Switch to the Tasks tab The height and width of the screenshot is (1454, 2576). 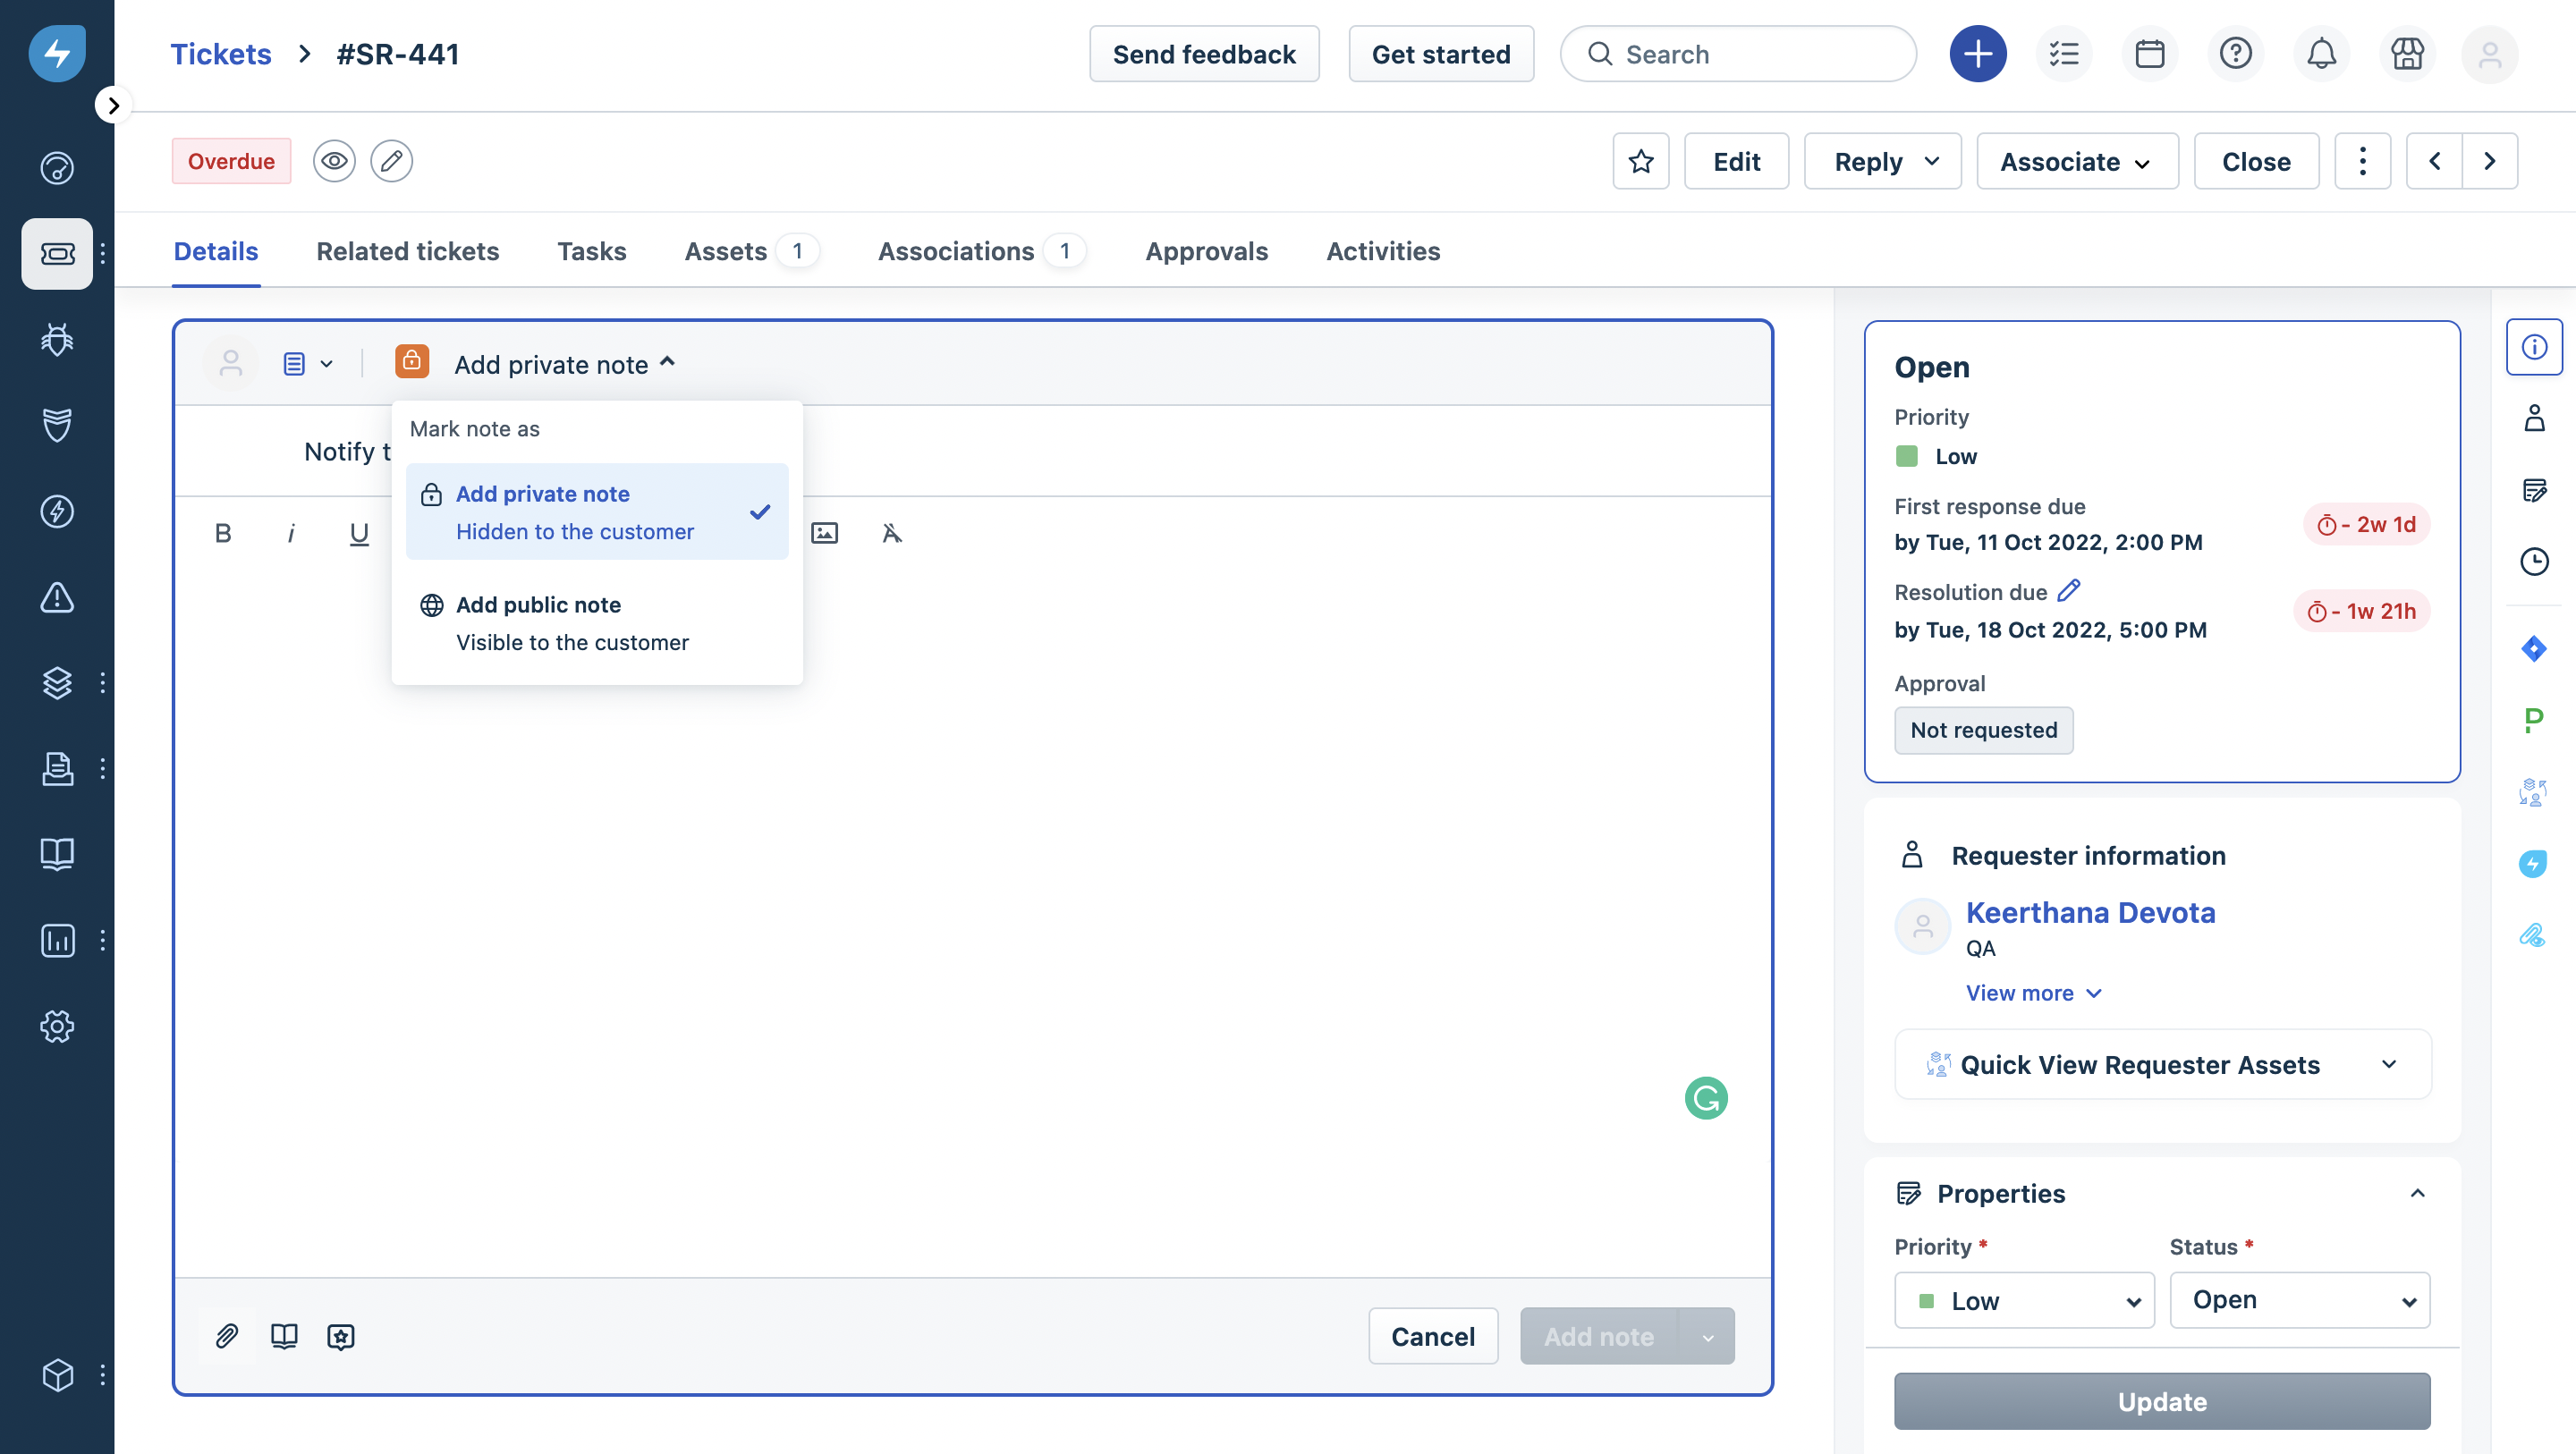(x=592, y=251)
